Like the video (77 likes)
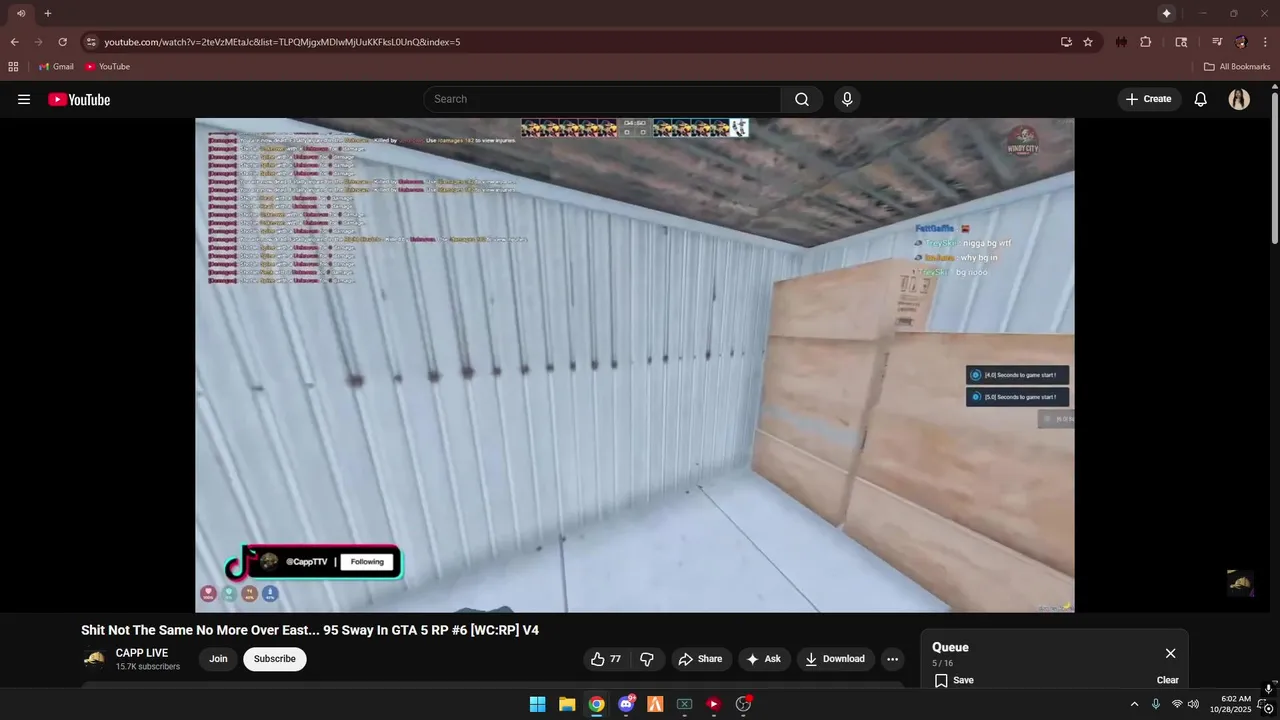1280x720 pixels. 607,659
